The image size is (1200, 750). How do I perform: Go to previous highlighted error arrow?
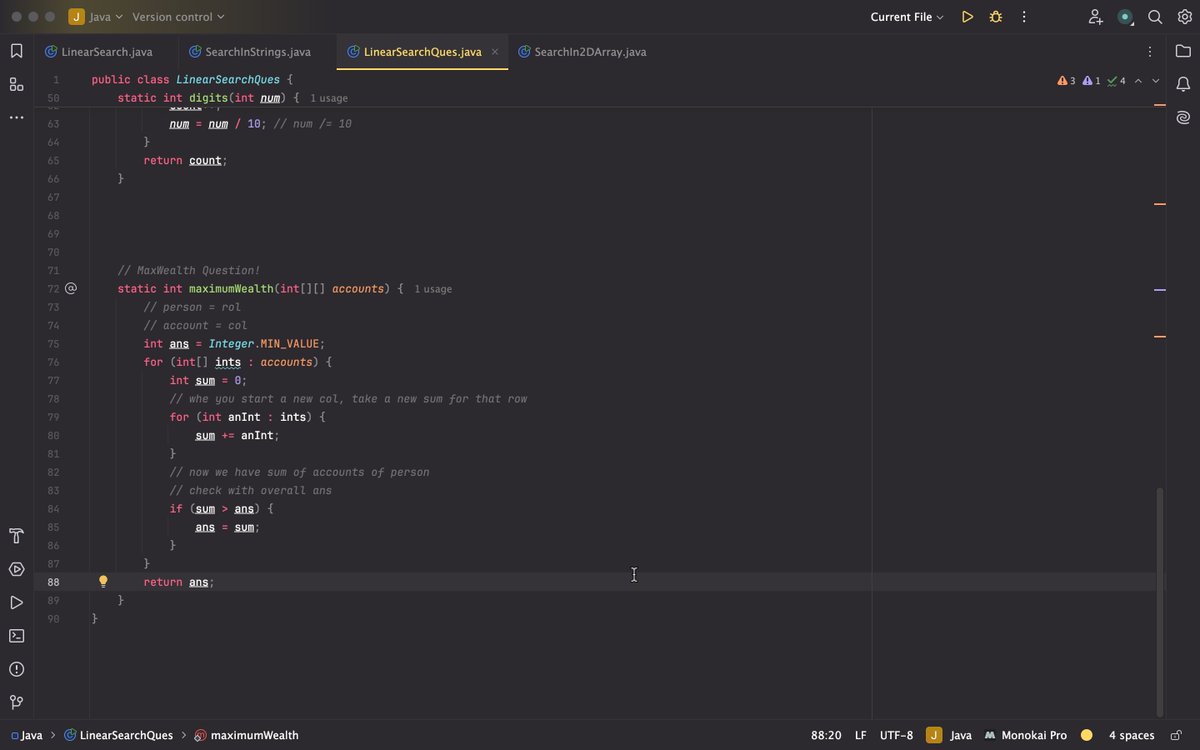click(1140, 80)
